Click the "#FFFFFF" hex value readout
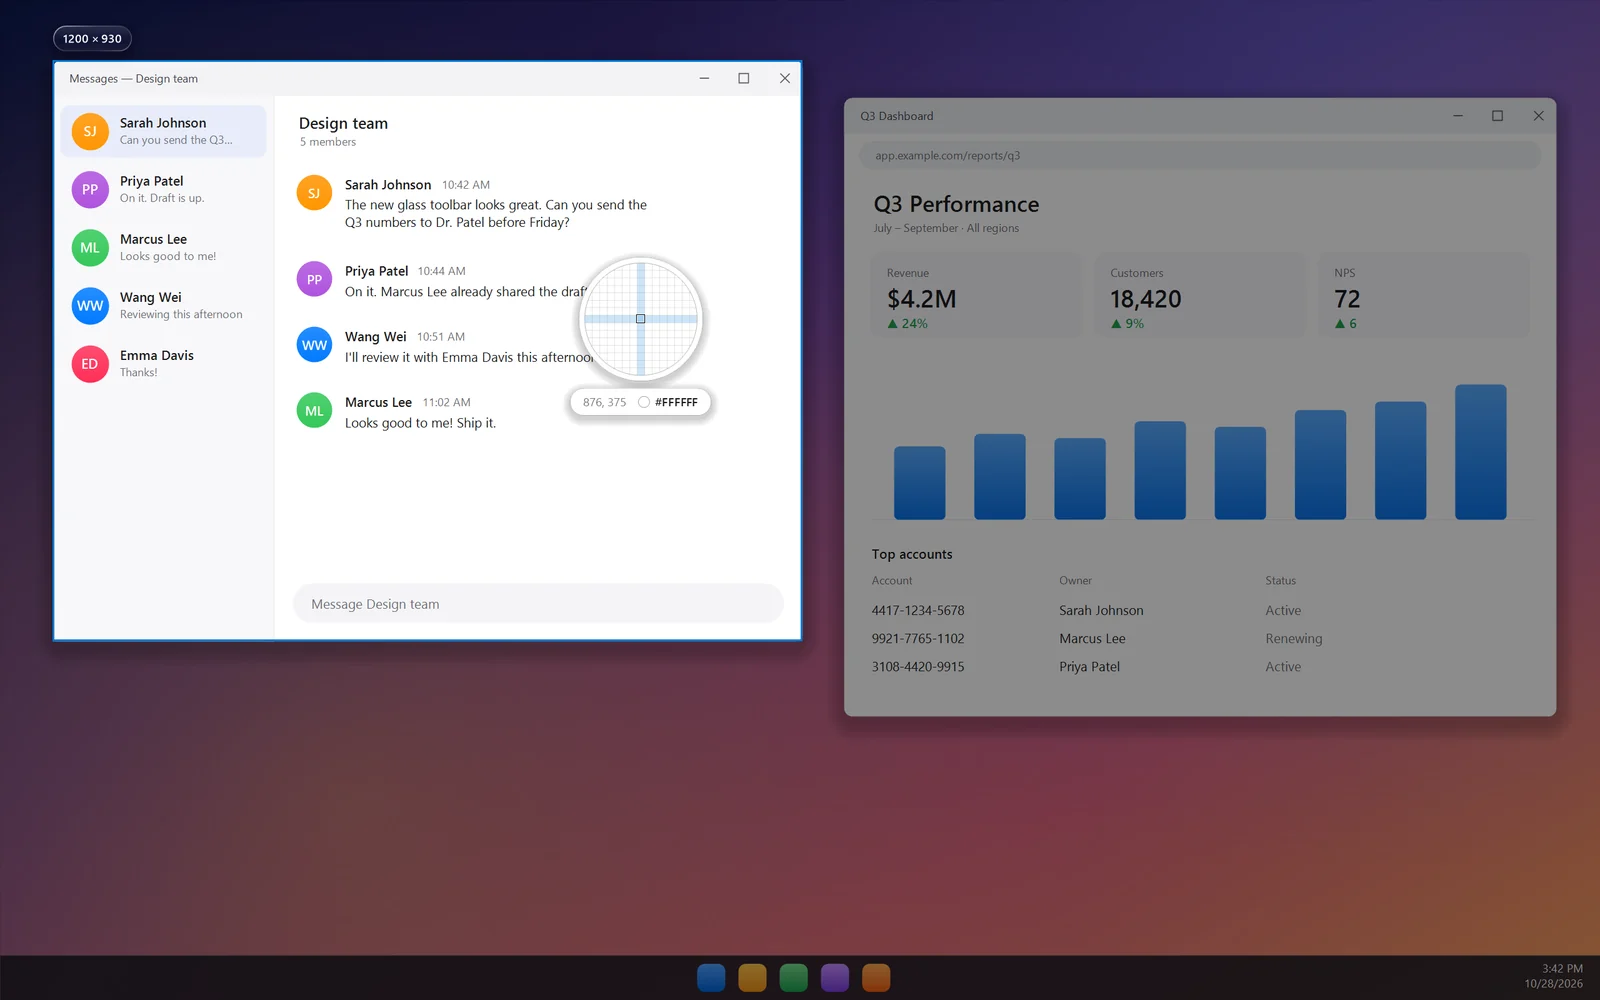Screen dimensions: 1600x1000 [676, 402]
